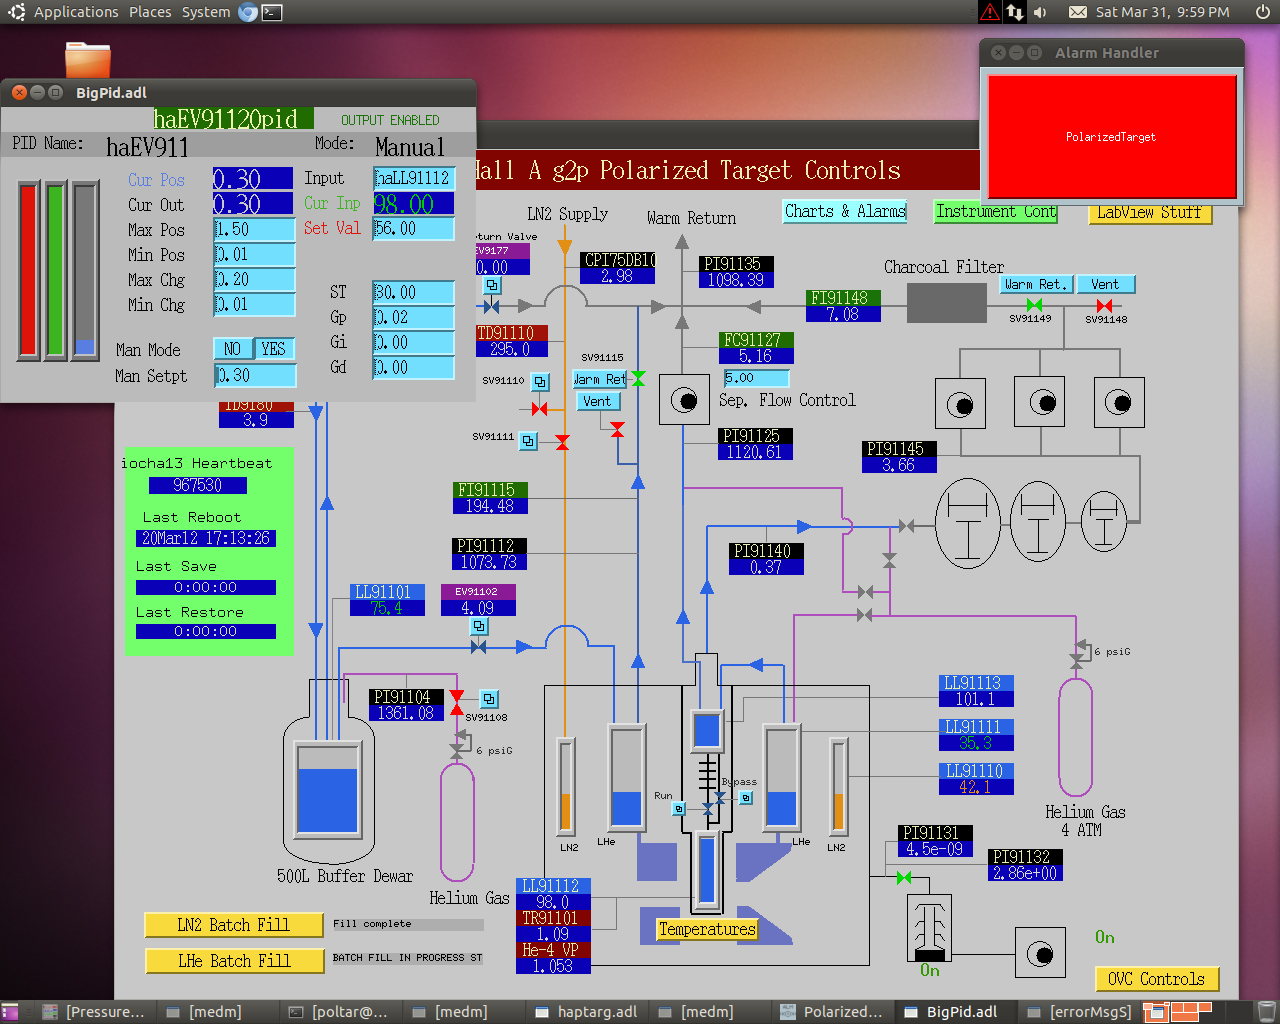
Task: Open the Temperatures button
Action: pyautogui.click(x=707, y=929)
